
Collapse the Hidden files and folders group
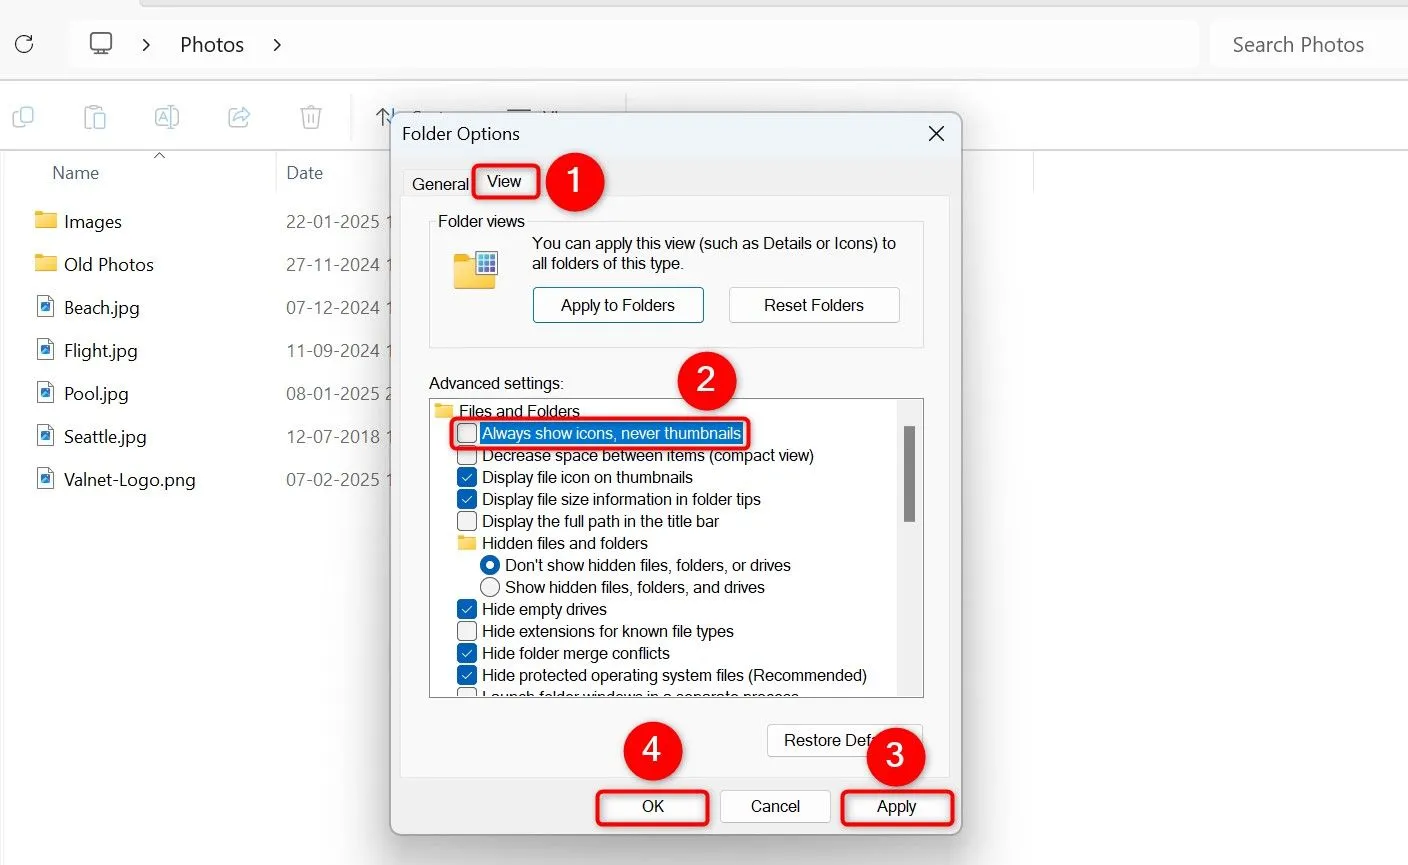click(x=467, y=543)
